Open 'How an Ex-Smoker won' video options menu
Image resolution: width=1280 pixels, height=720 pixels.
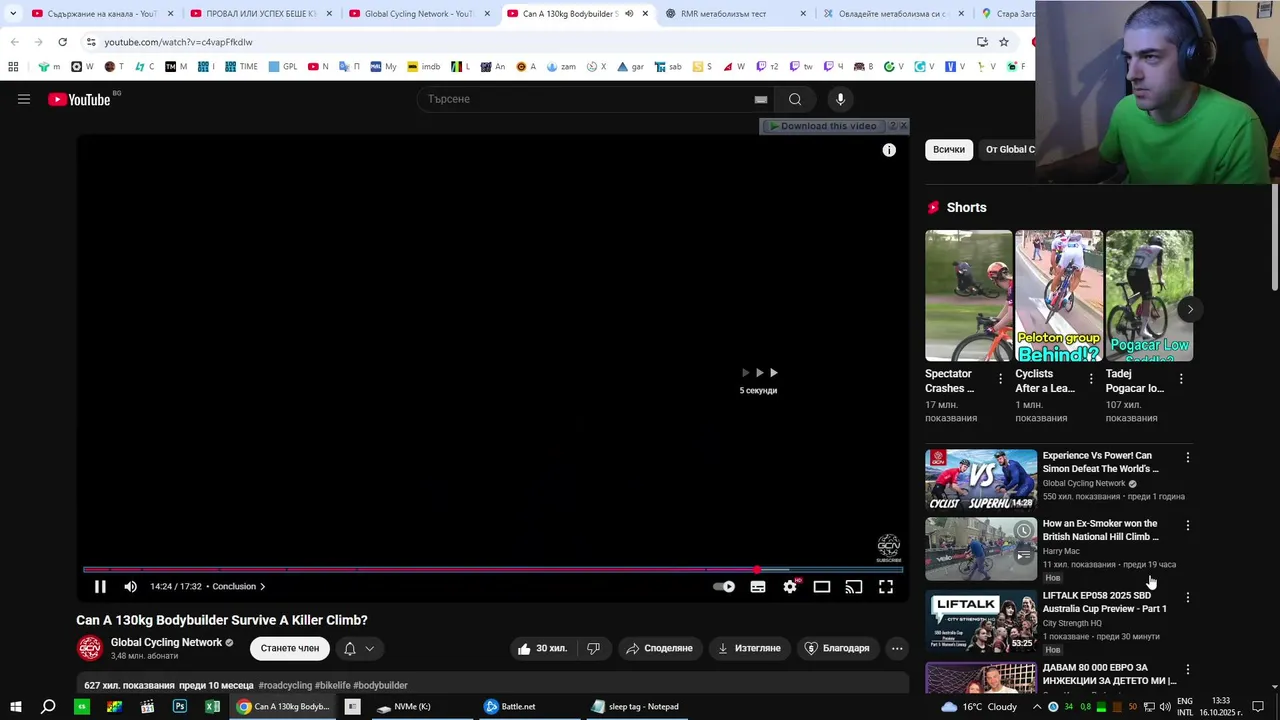(x=1187, y=525)
